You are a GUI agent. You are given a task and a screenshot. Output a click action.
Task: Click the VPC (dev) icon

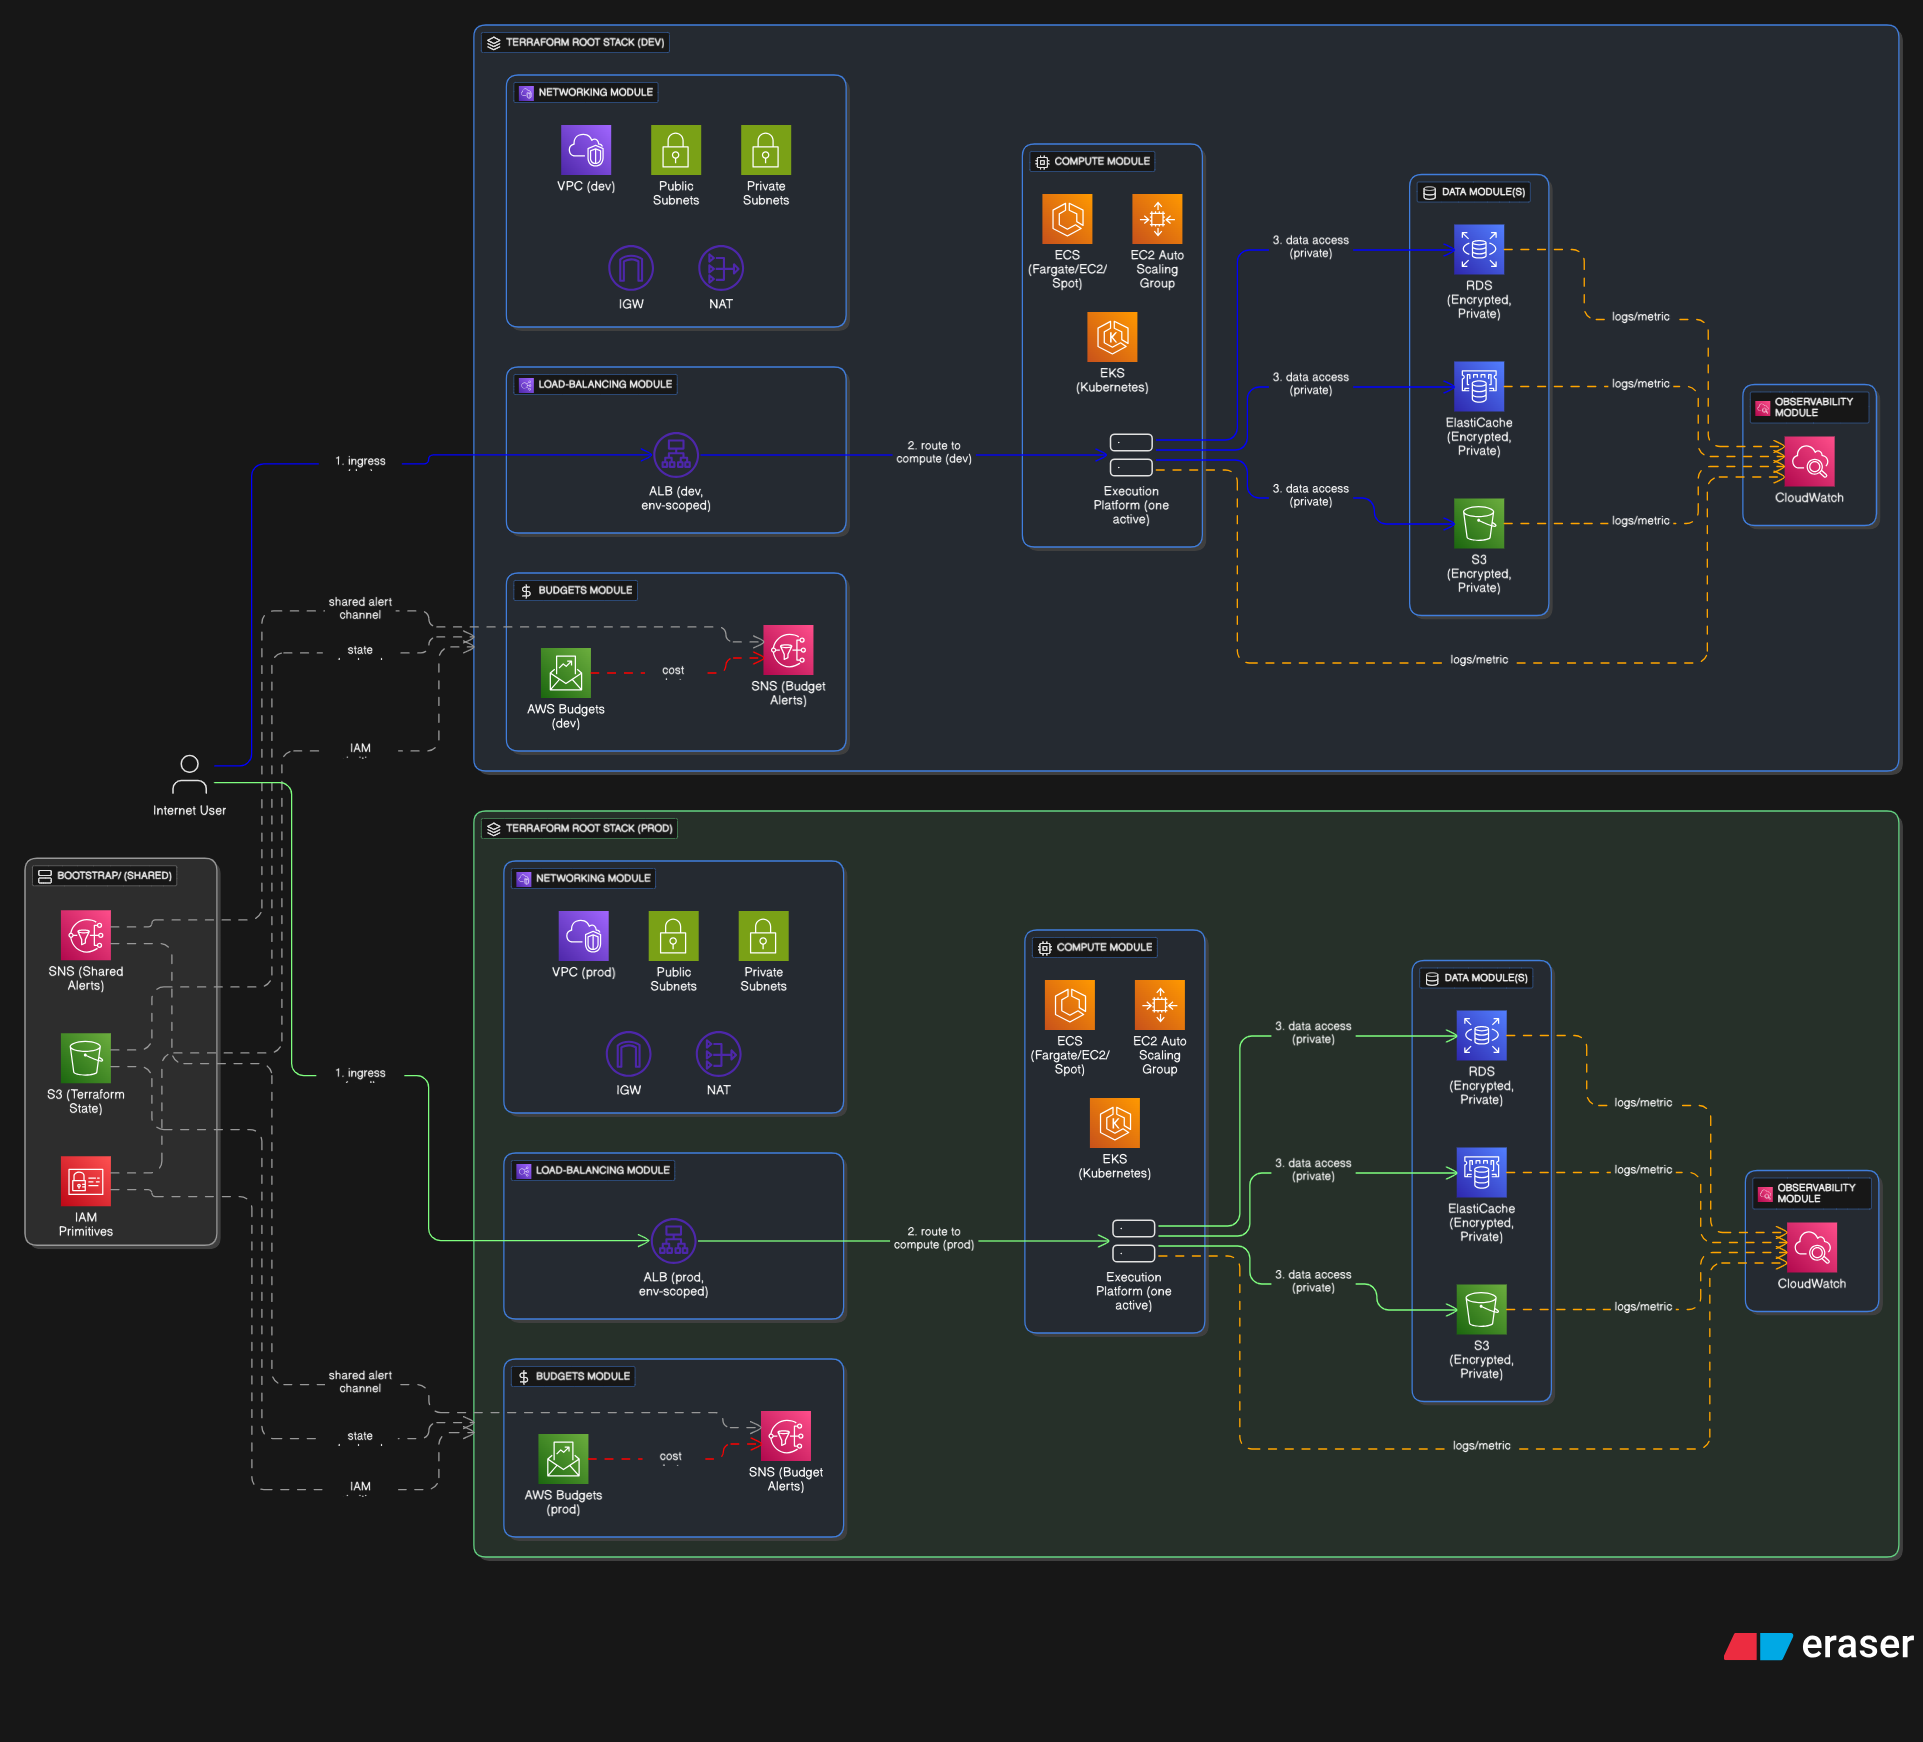[x=586, y=150]
